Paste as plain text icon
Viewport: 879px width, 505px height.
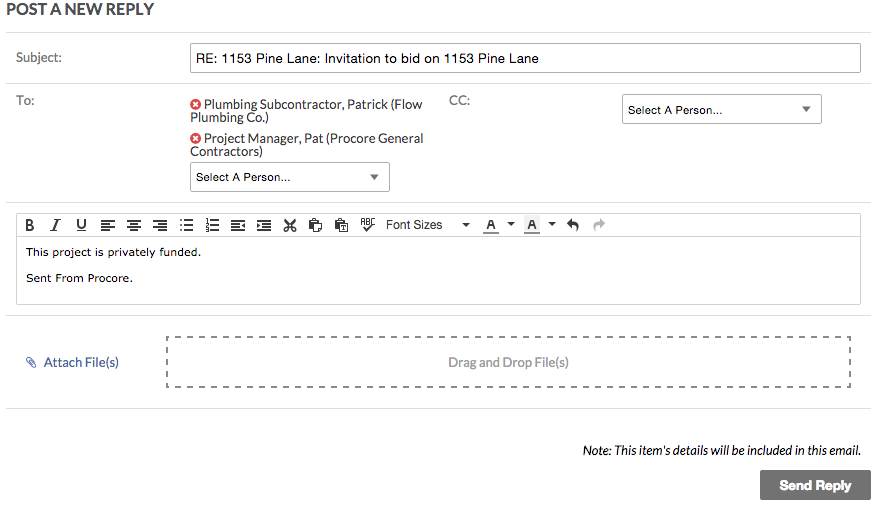click(x=341, y=225)
